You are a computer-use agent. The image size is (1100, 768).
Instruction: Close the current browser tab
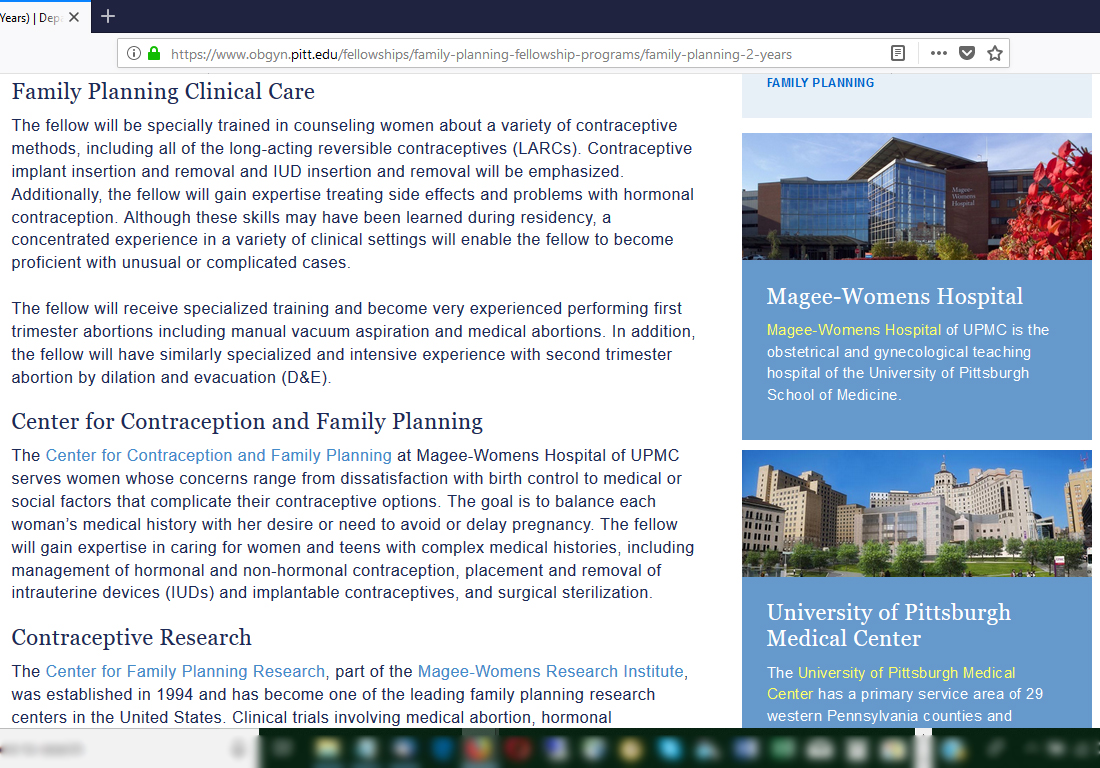pos(74,17)
